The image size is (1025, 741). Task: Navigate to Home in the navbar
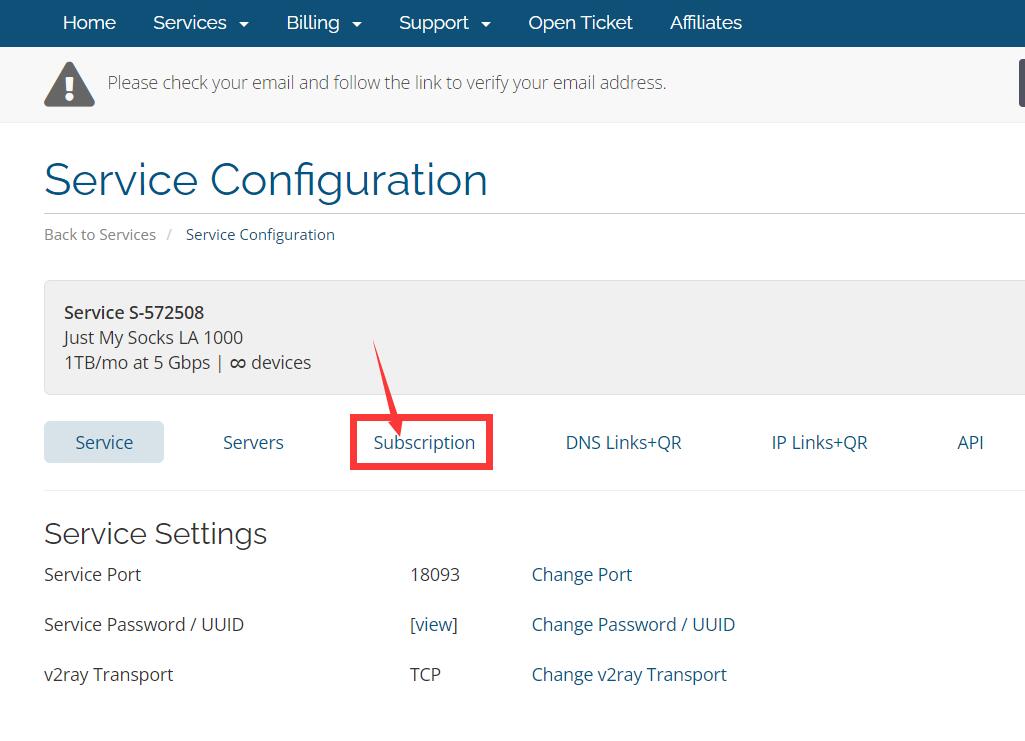point(89,23)
